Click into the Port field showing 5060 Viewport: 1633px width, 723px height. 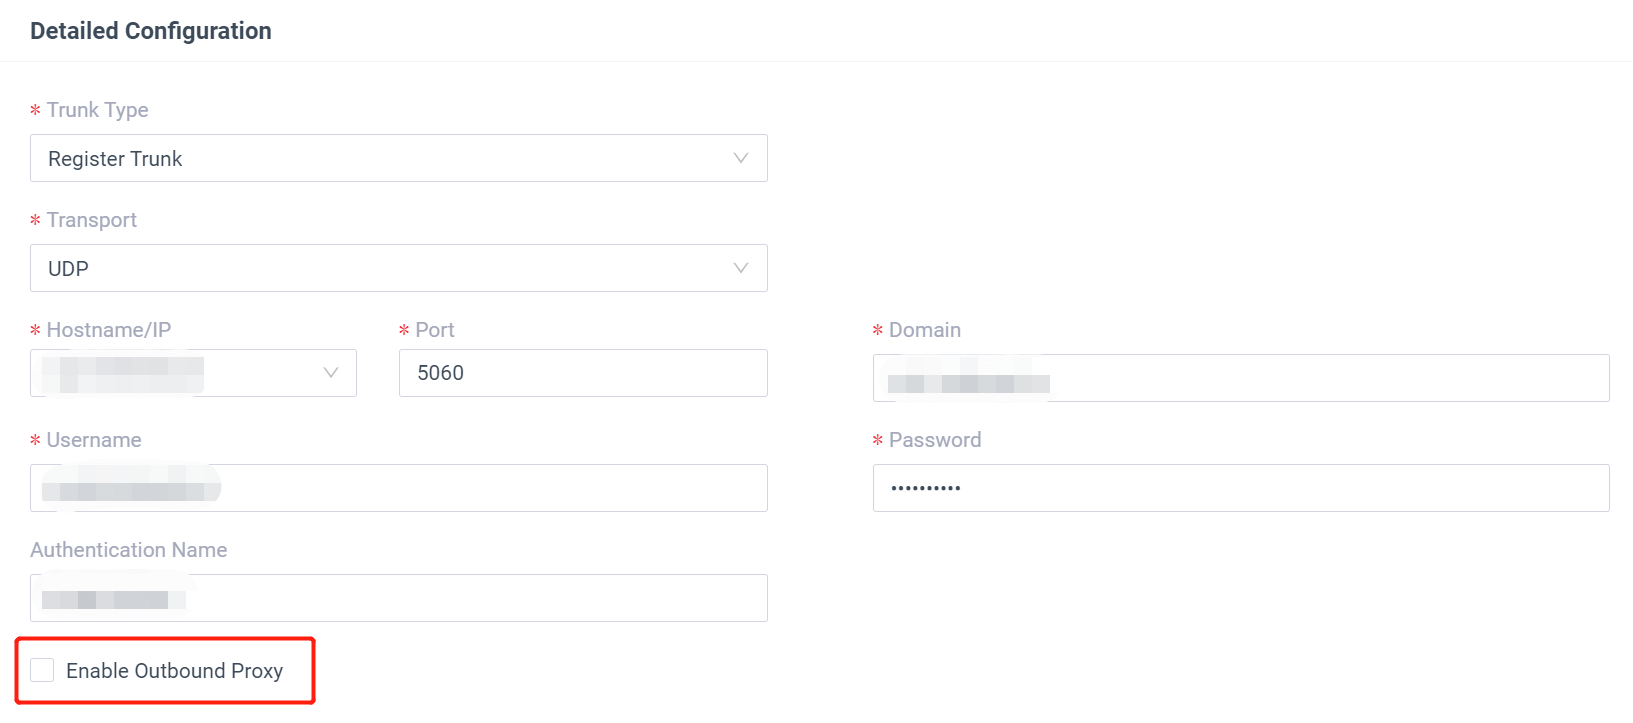tap(583, 373)
